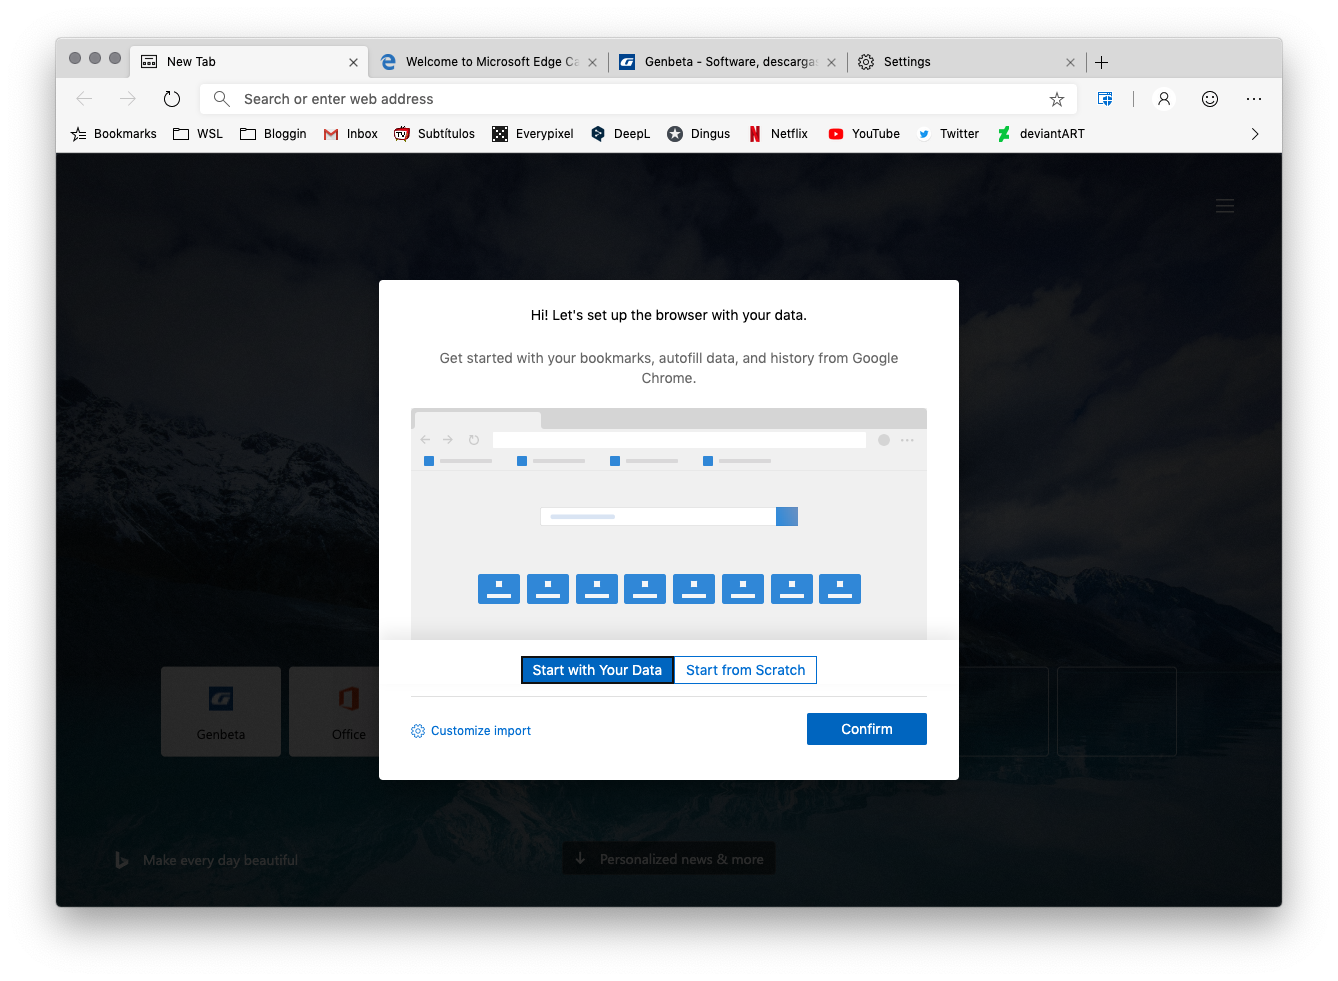Open the Genbeta quick link tile
This screenshot has height=981, width=1338.
pyautogui.click(x=221, y=711)
